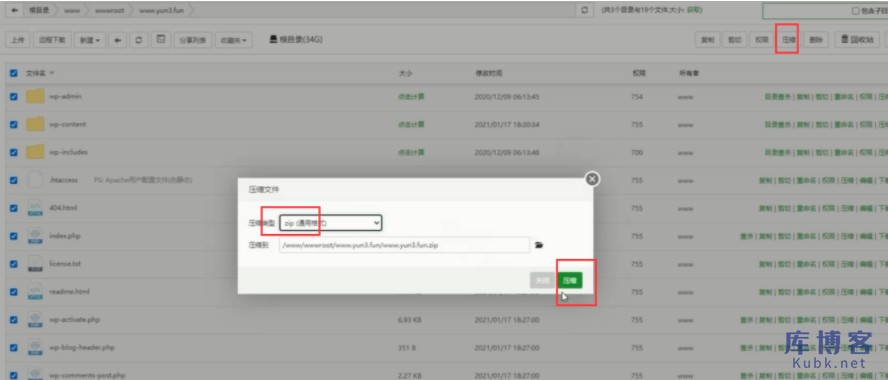Click the 上传 upload button
888x380 pixels.
pyautogui.click(x=18, y=40)
